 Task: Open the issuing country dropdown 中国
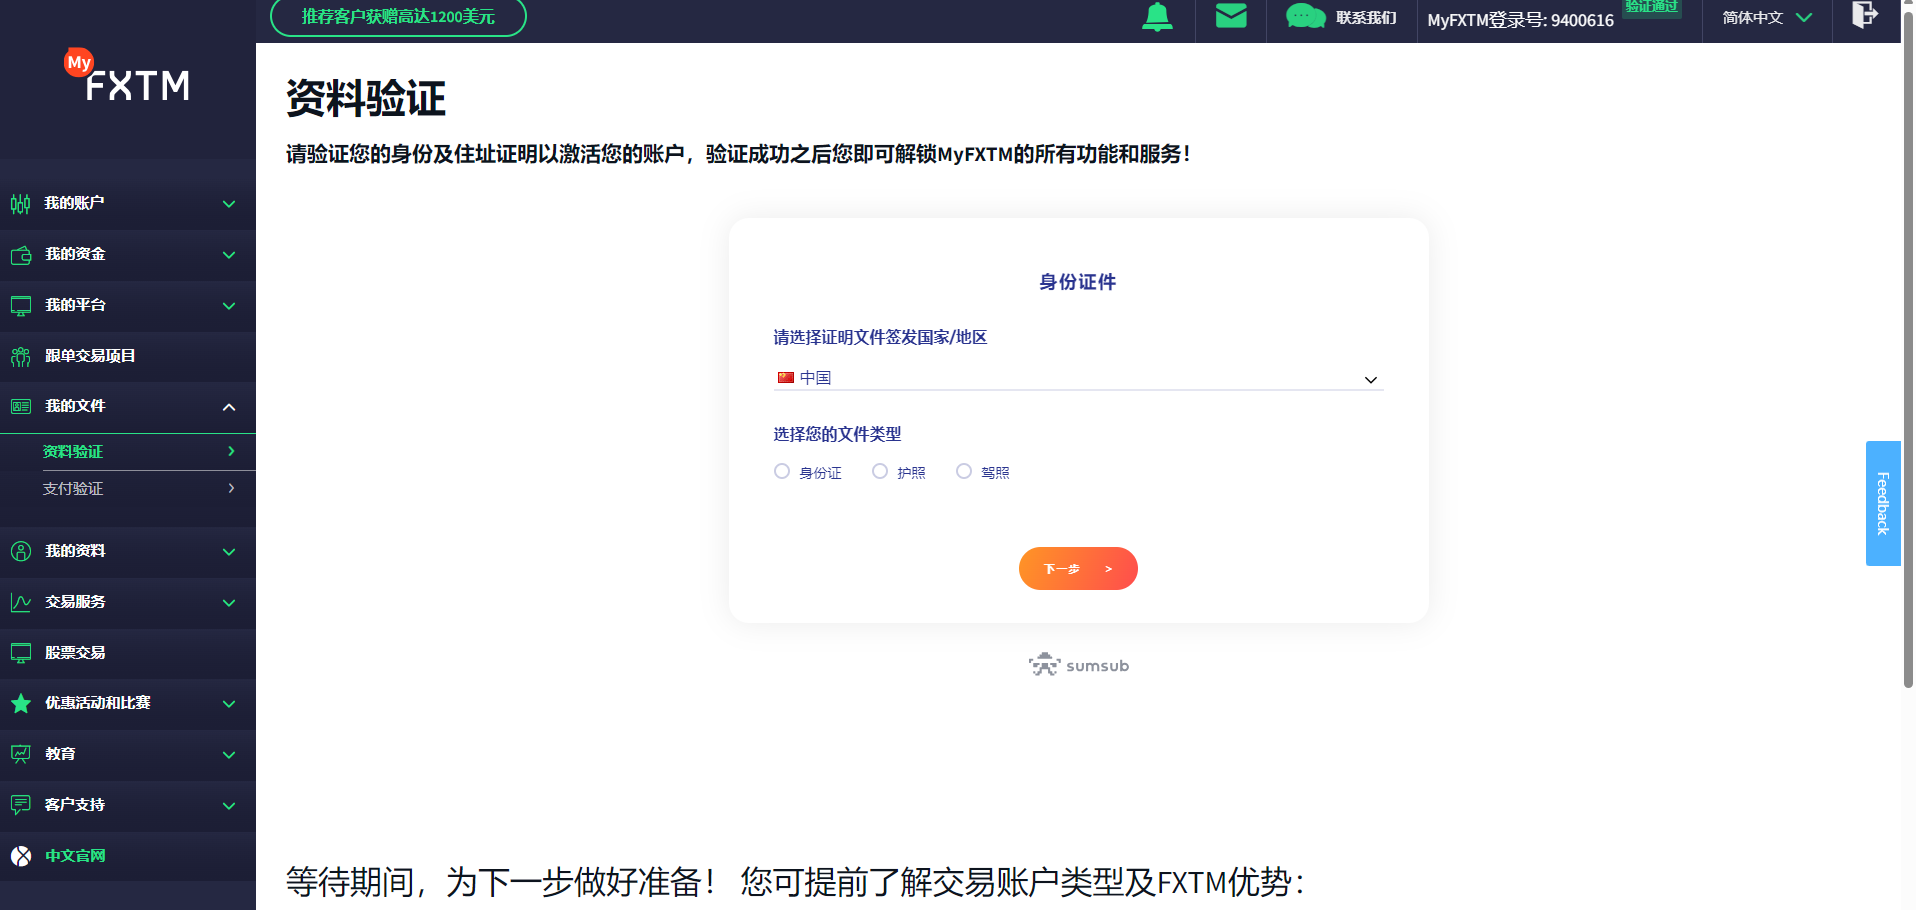click(x=1078, y=378)
